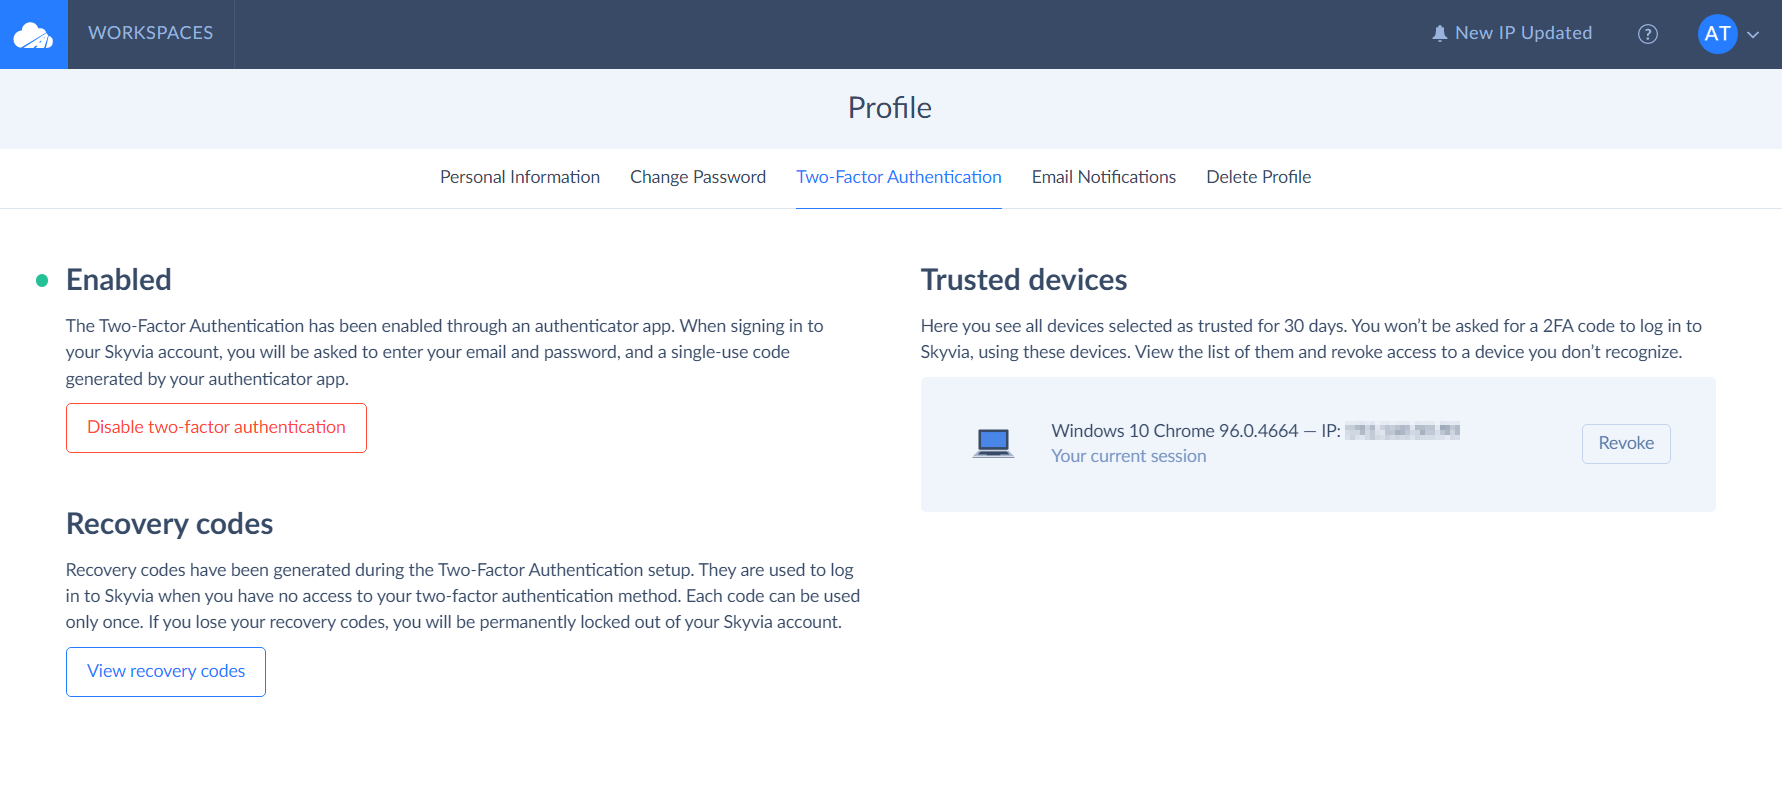Viewport: 1782px width, 798px height.
Task: Click the "Enabled" heading
Action: 119,280
